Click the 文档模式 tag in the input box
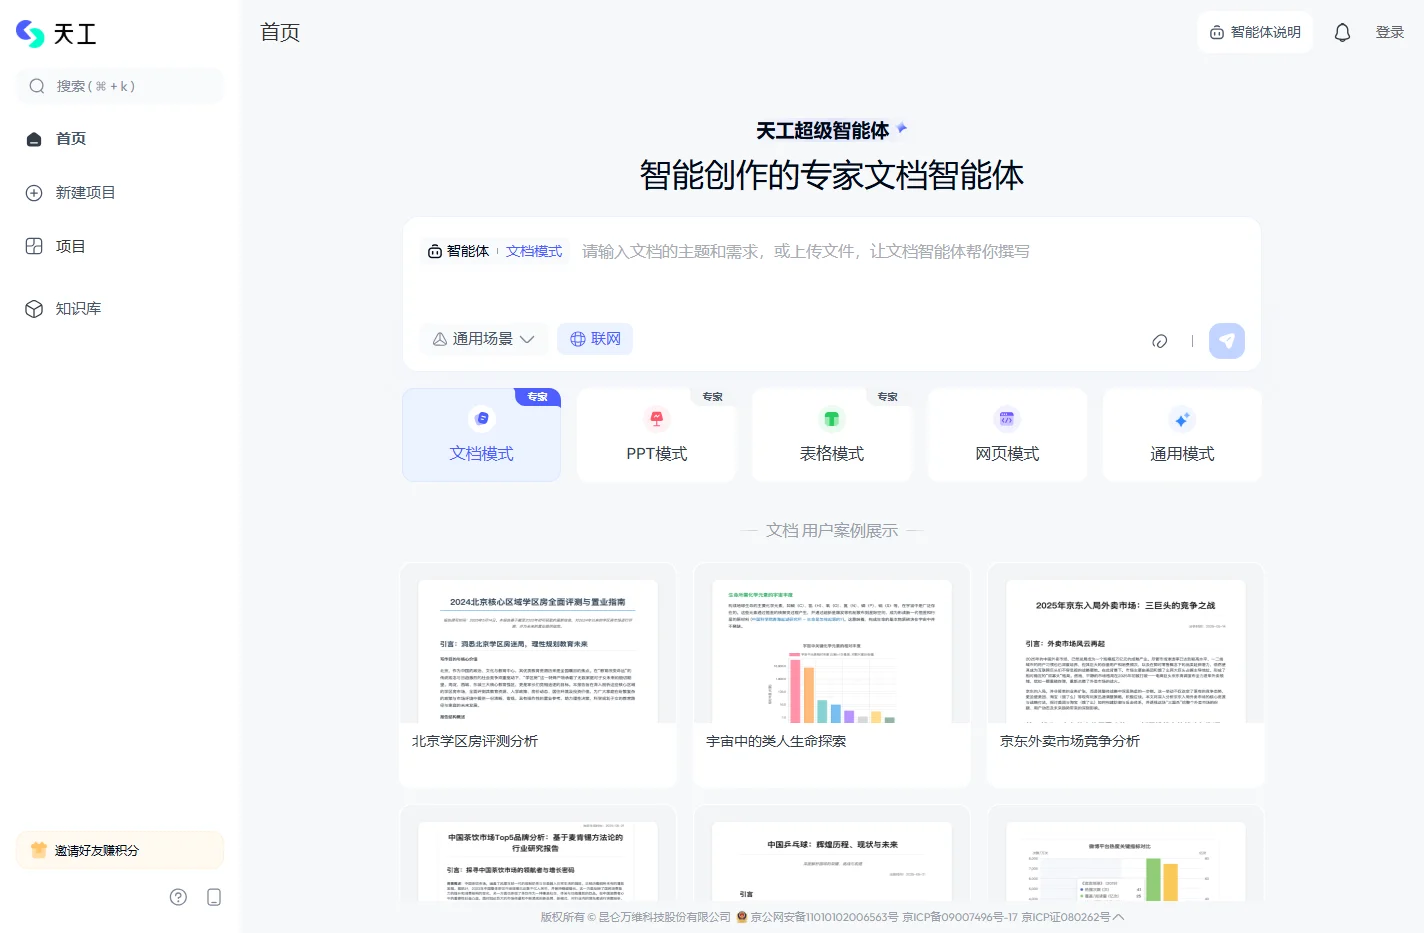This screenshot has width=1424, height=933. click(x=534, y=252)
